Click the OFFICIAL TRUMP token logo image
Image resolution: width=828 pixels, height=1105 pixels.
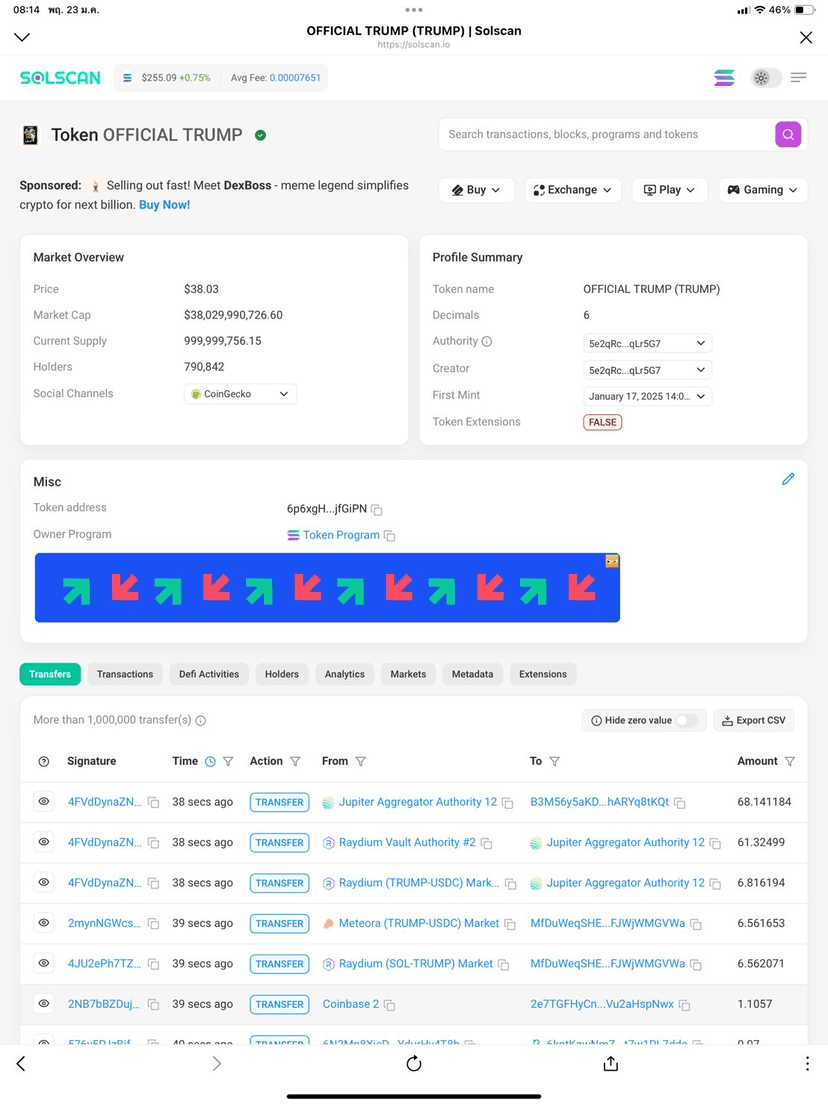pyautogui.click(x=30, y=135)
